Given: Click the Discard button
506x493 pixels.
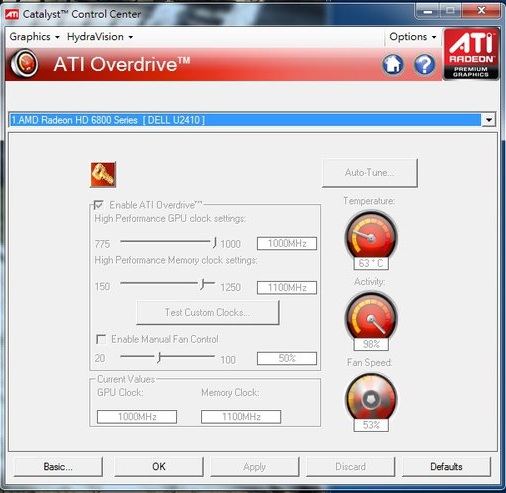Looking at the screenshot, I should click(x=350, y=466).
